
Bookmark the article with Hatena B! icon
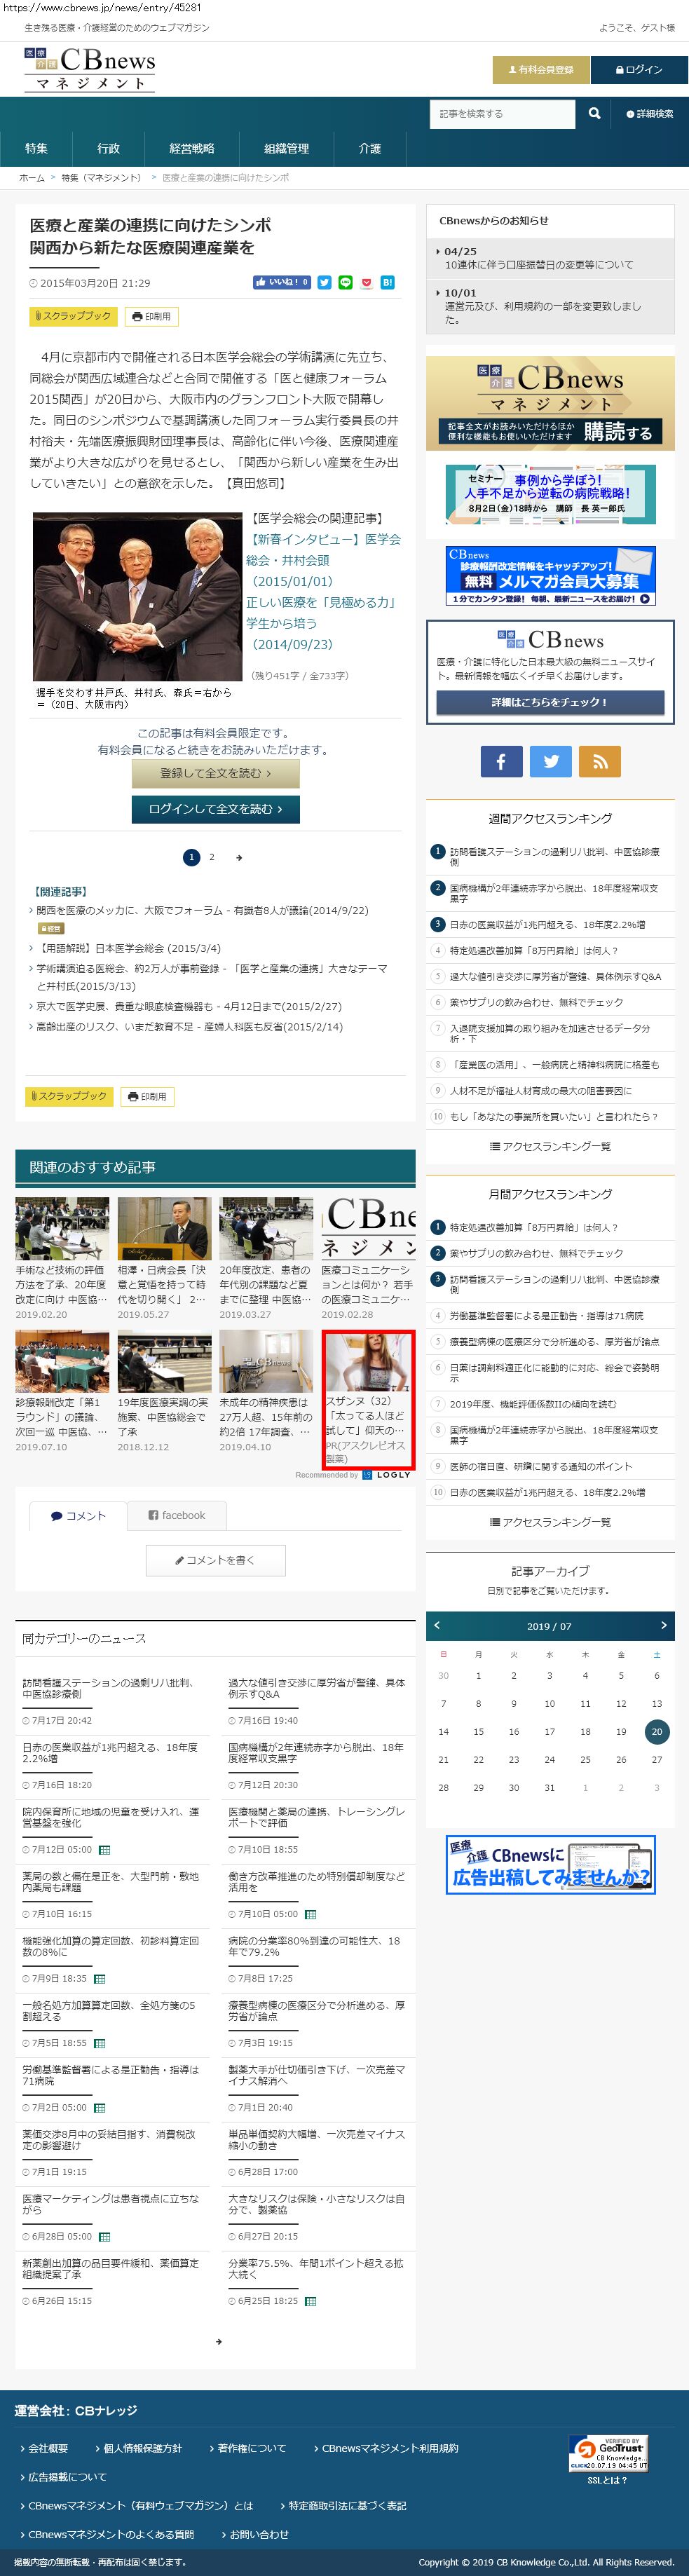click(387, 283)
